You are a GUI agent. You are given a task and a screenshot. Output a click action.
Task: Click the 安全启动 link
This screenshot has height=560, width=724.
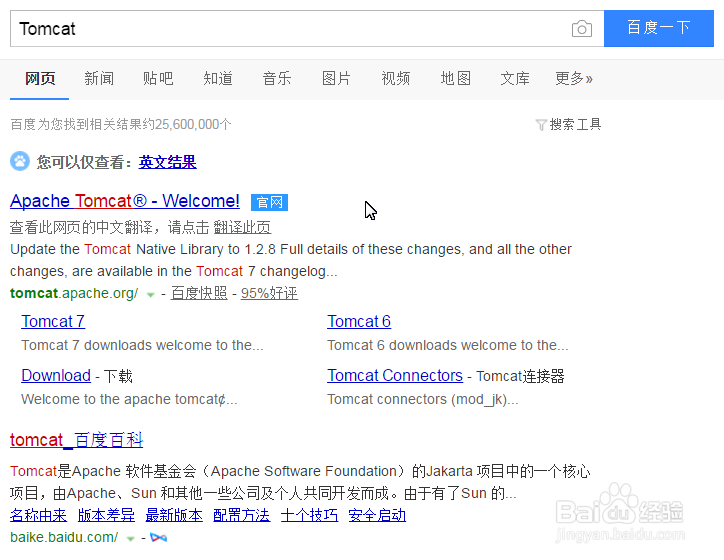coord(377,515)
